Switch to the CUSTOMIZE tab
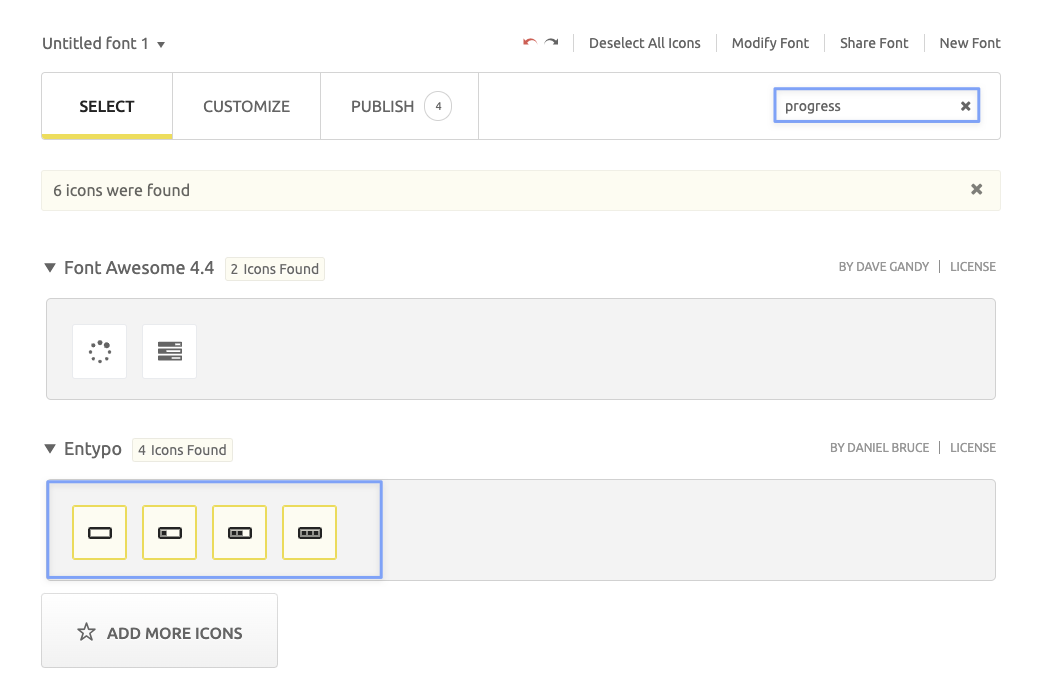 [246, 106]
